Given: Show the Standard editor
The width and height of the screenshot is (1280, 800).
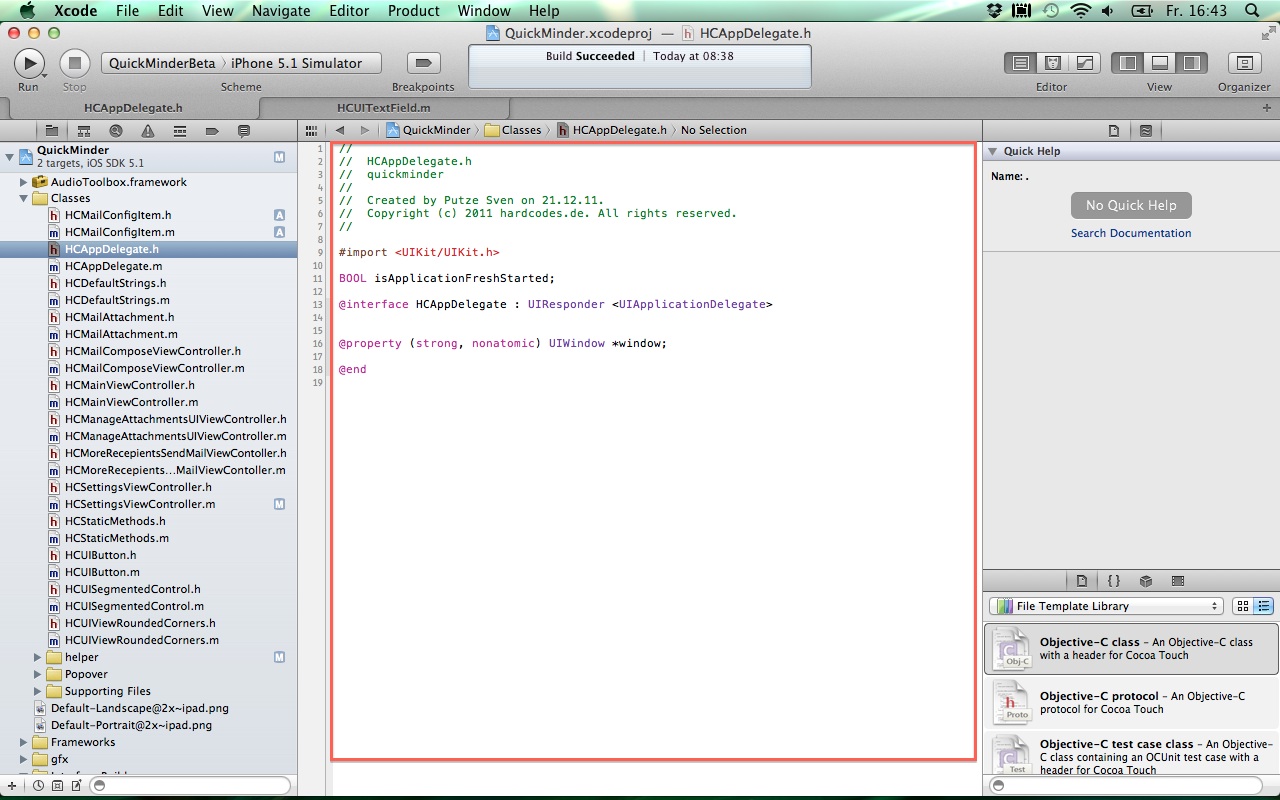Looking at the screenshot, I should tap(1021, 63).
